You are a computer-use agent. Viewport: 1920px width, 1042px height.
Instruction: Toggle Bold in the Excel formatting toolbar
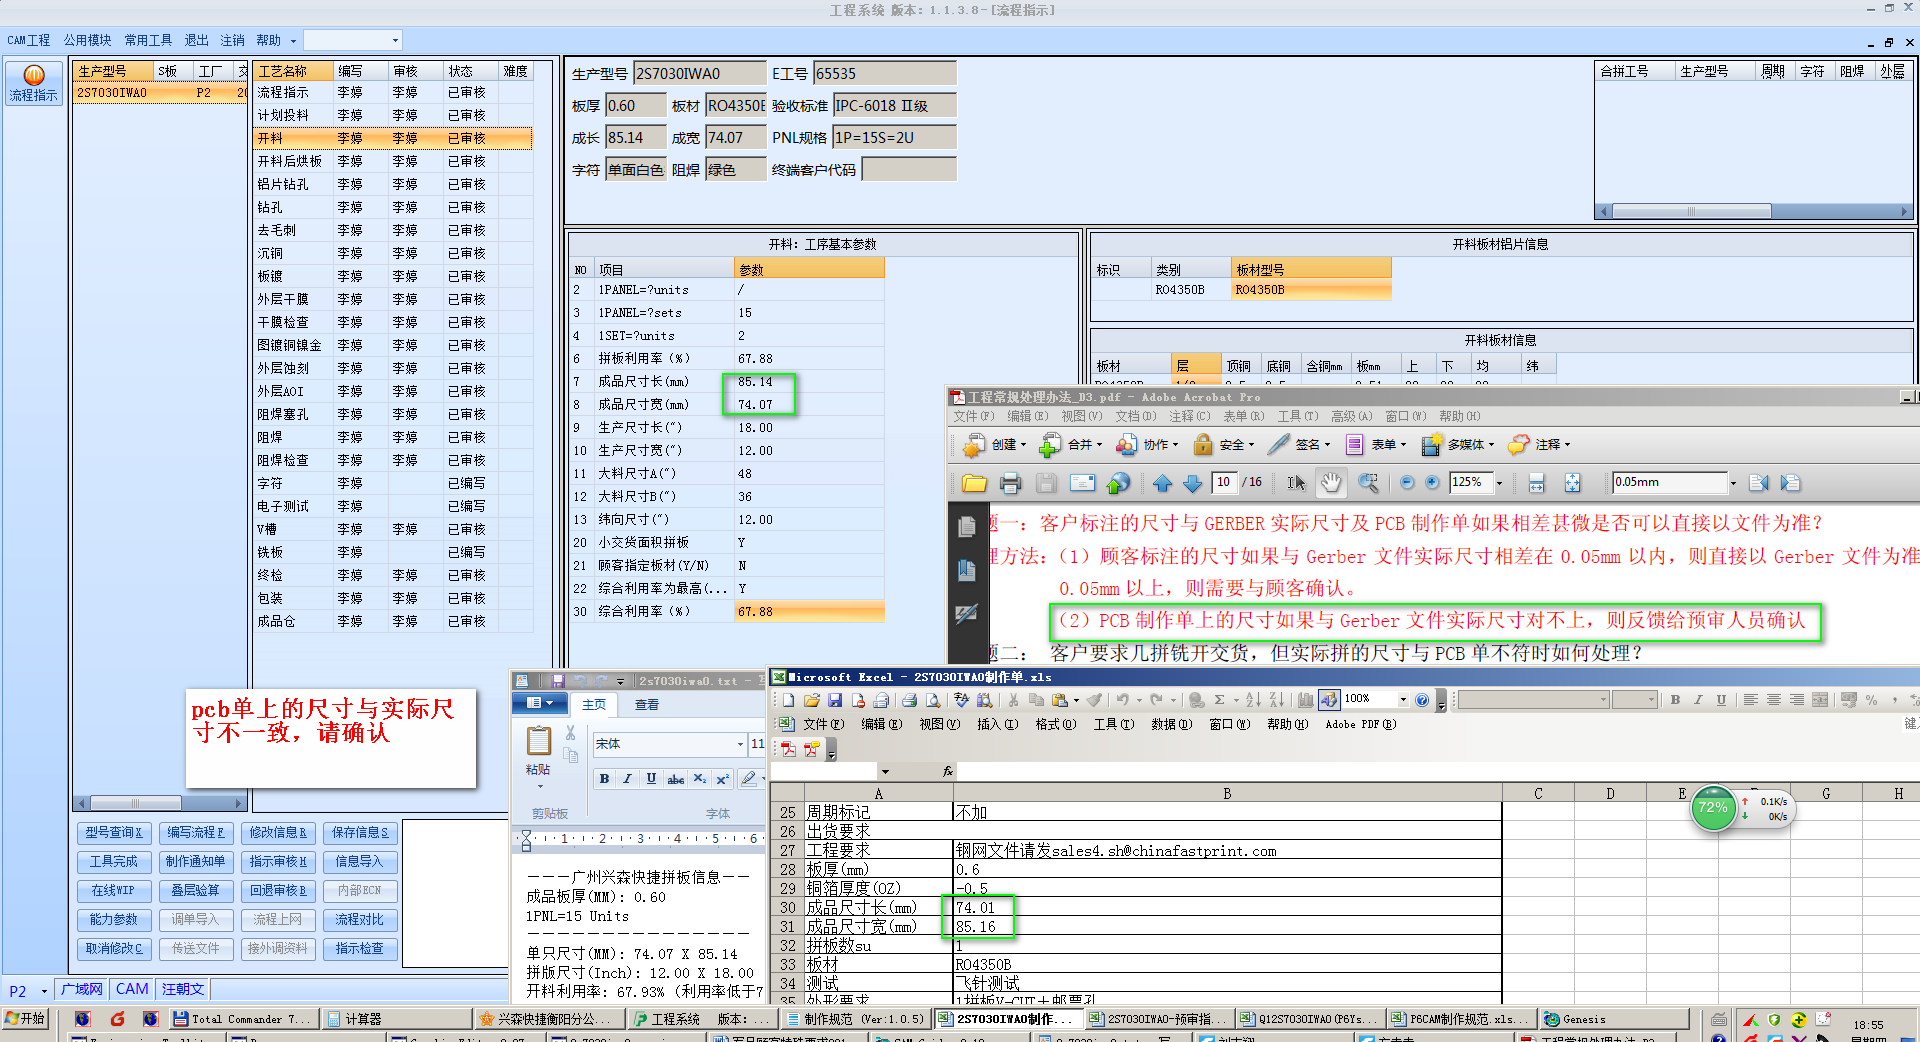click(1675, 700)
